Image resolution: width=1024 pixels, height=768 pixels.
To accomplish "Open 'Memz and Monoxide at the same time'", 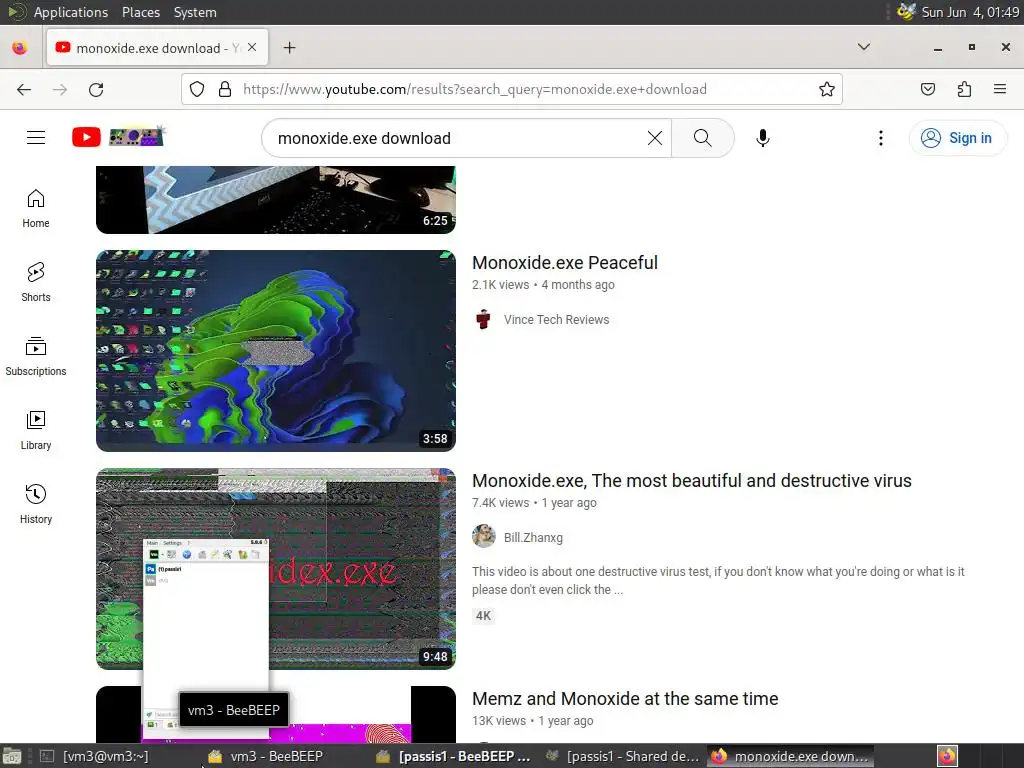I will 625,699.
